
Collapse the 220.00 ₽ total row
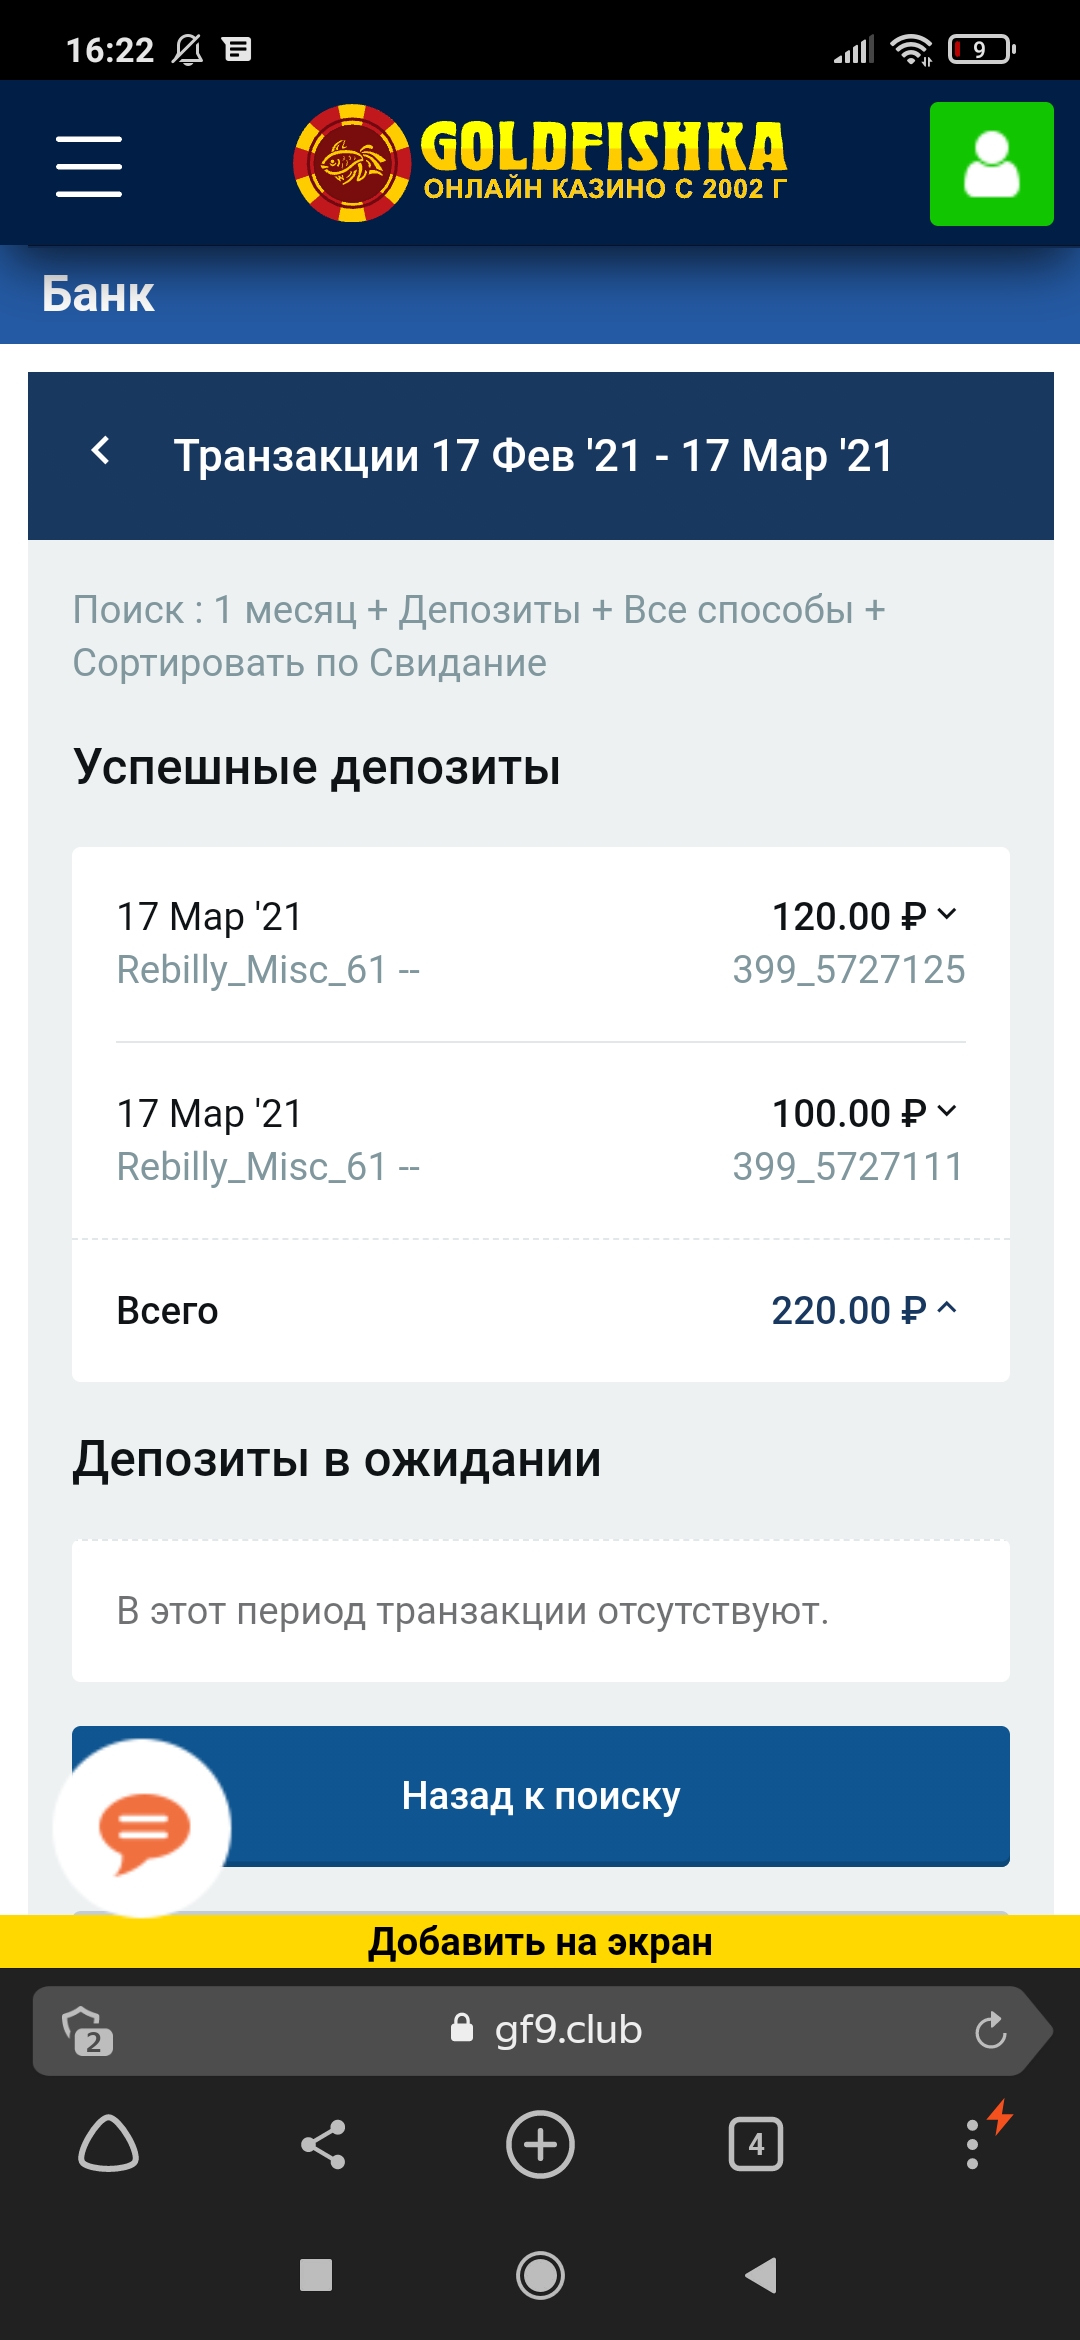pos(947,1308)
